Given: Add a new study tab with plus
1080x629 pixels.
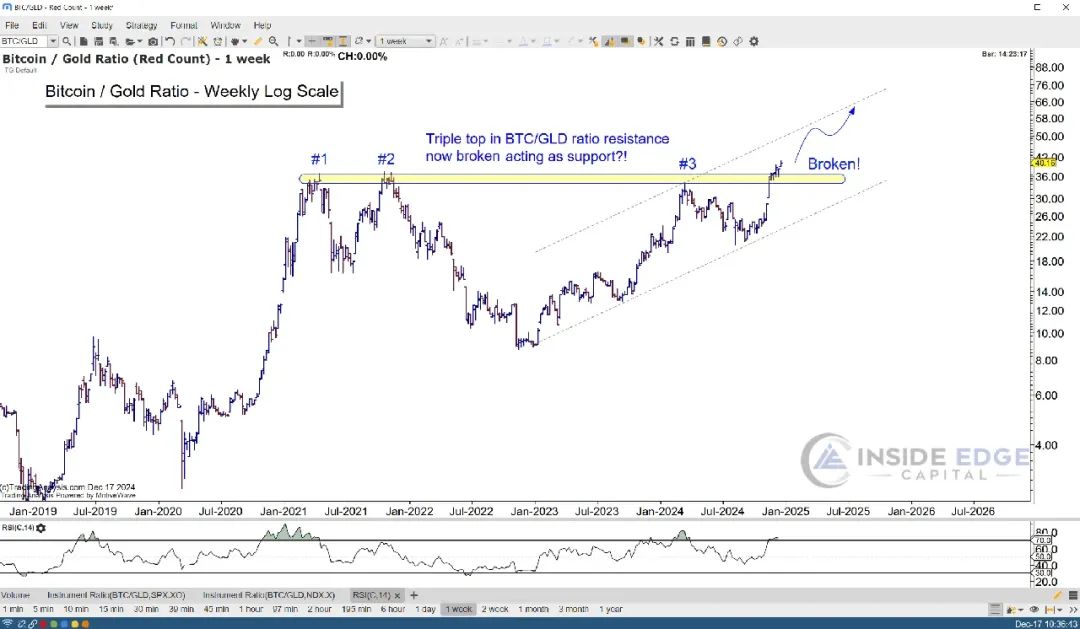Looking at the screenshot, I should click(x=414, y=595).
